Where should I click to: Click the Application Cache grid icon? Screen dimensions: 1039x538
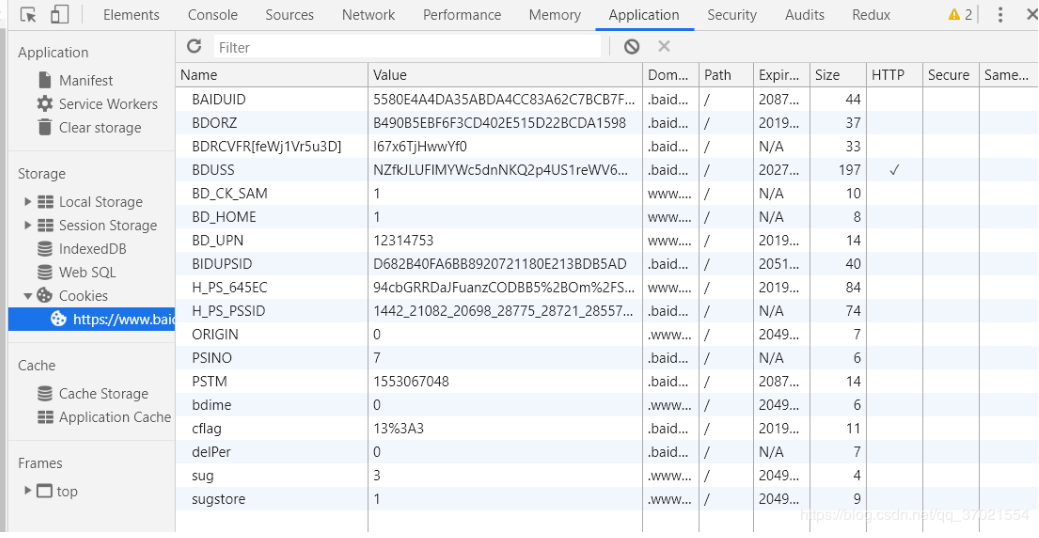pos(45,417)
